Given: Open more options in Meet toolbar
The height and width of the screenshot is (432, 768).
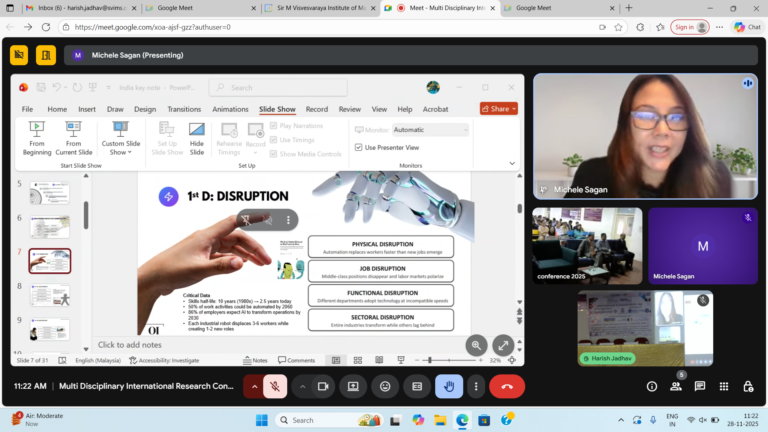Looking at the screenshot, I should (x=476, y=386).
